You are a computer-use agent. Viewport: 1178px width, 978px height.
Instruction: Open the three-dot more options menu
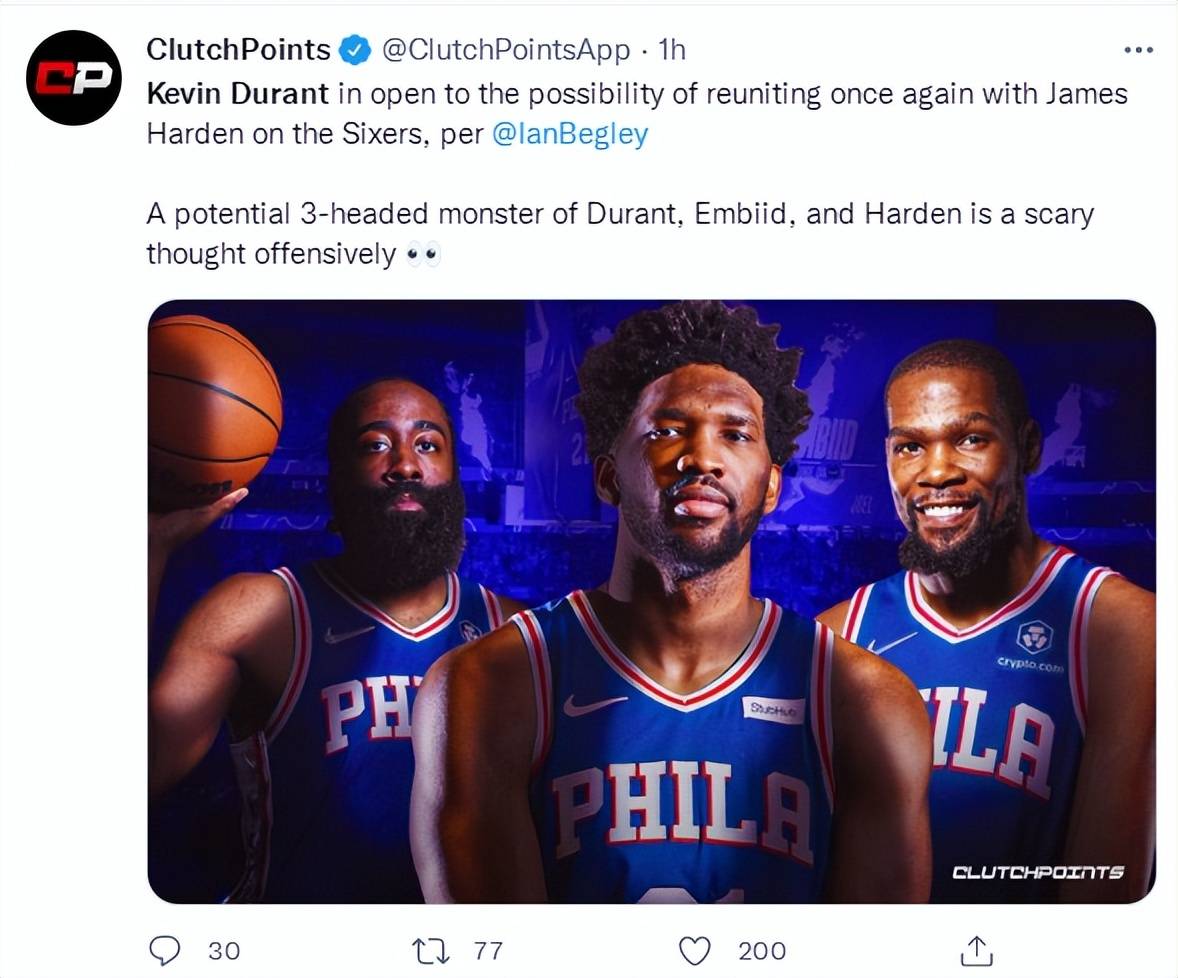click(x=1138, y=50)
